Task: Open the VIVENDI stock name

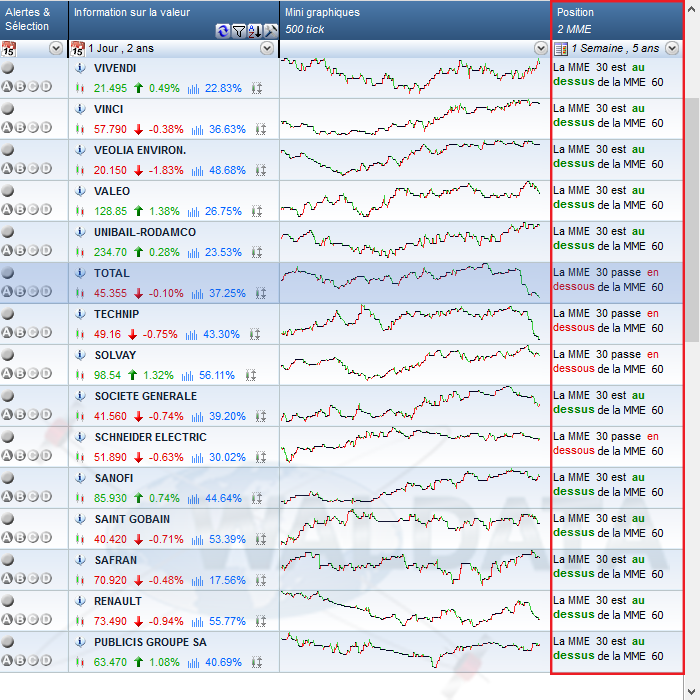Action: (x=115, y=68)
